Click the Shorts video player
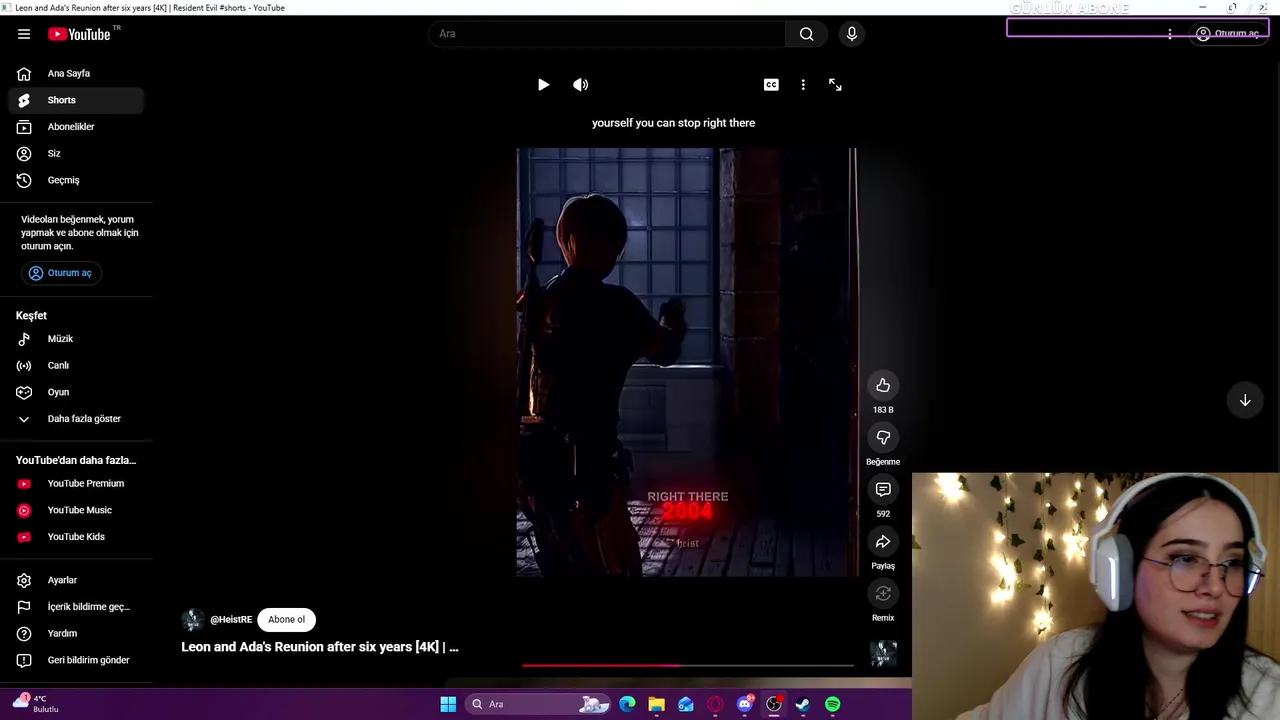This screenshot has height=720, width=1280. 687,362
